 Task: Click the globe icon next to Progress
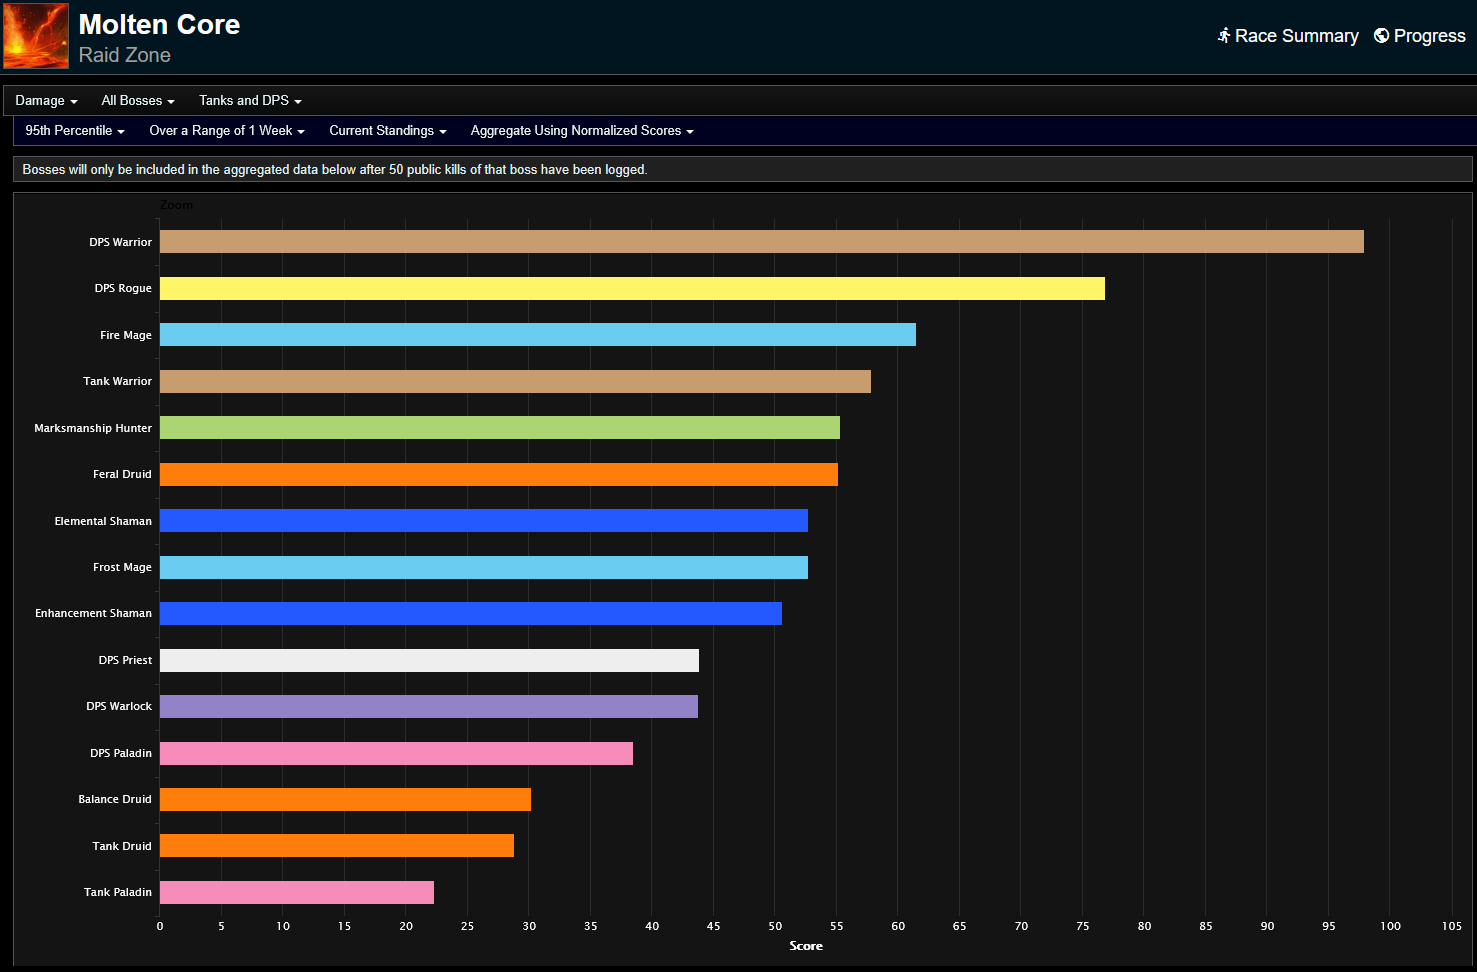pyautogui.click(x=1382, y=35)
